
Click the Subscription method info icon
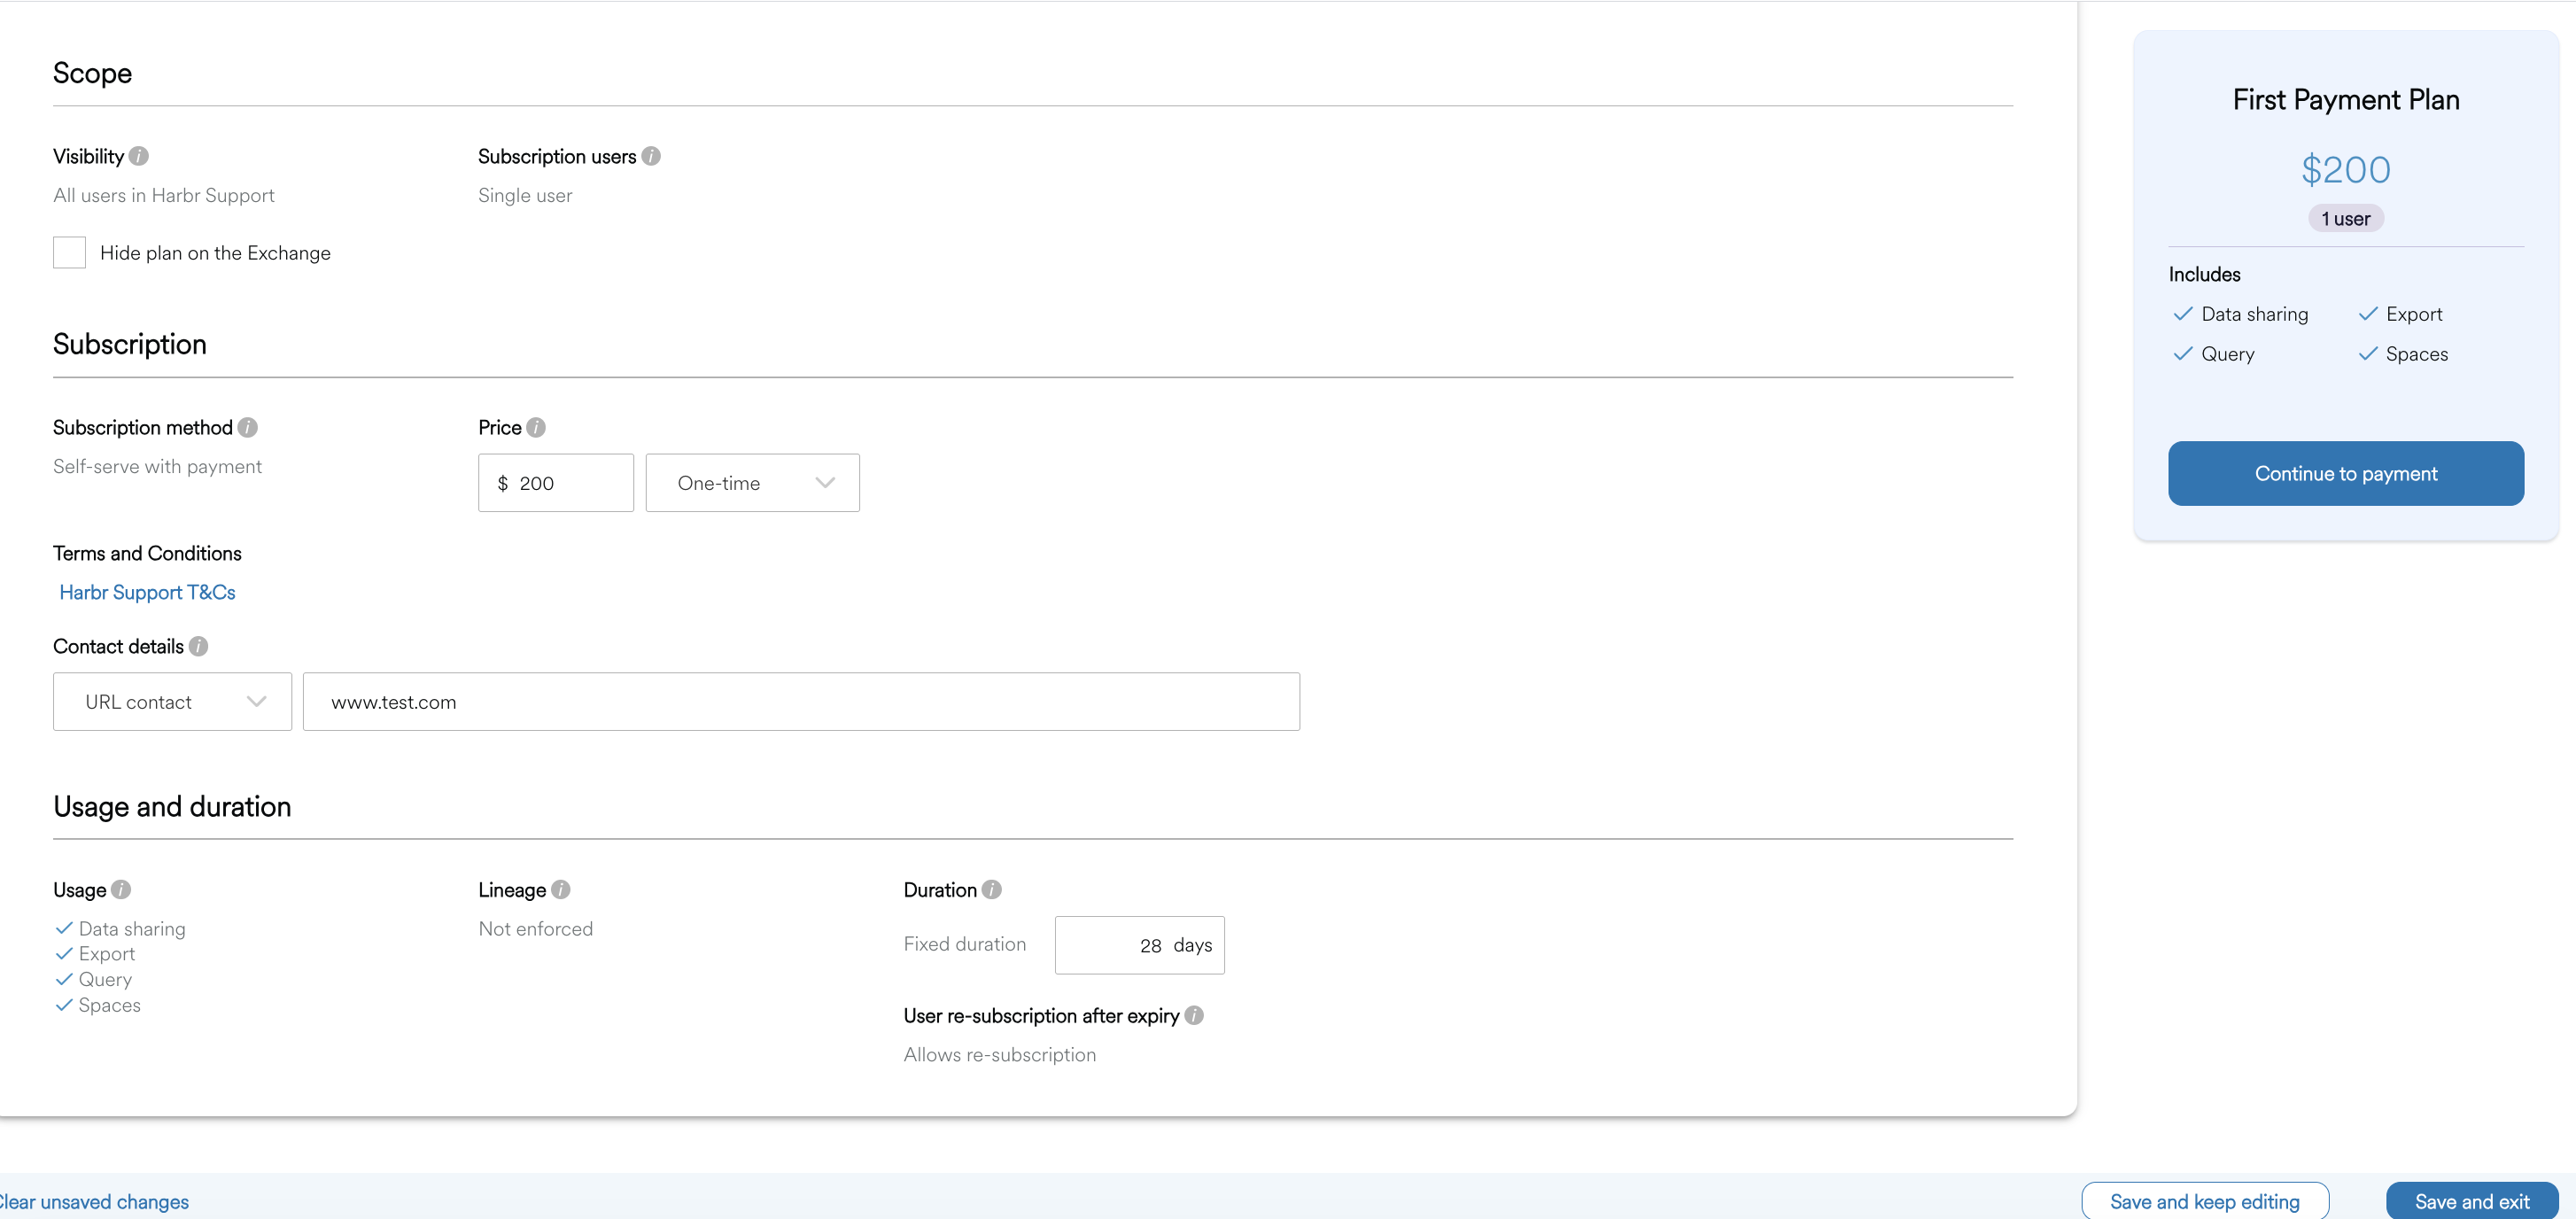[248, 427]
